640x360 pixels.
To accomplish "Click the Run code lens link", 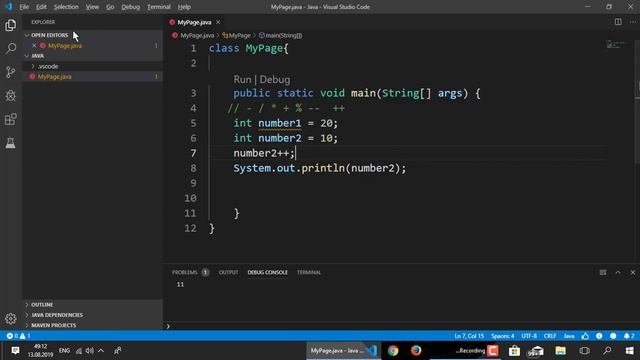I will [x=242, y=79].
